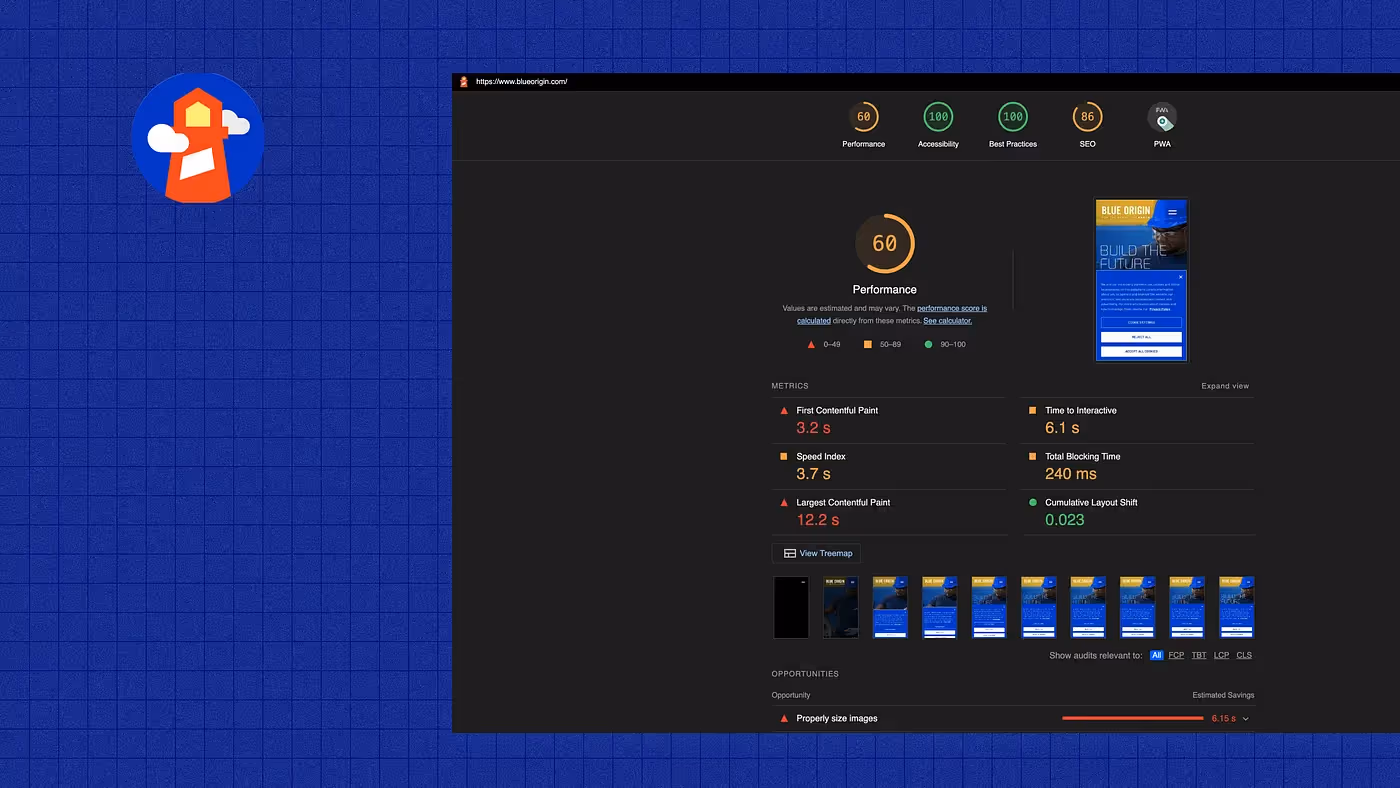
Task: Click the red estimated savings bar
Action: [x=1133, y=719]
